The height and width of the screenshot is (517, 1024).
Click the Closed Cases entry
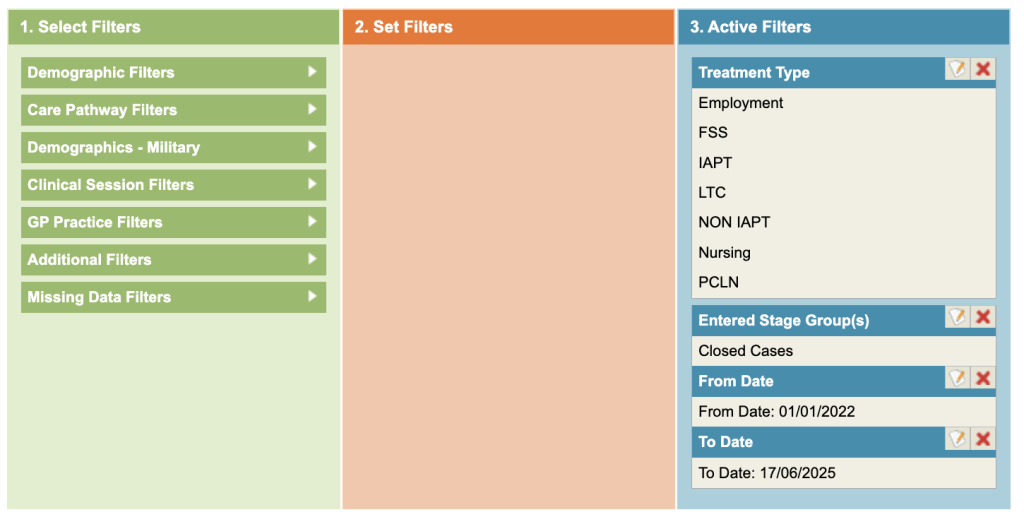pos(745,351)
